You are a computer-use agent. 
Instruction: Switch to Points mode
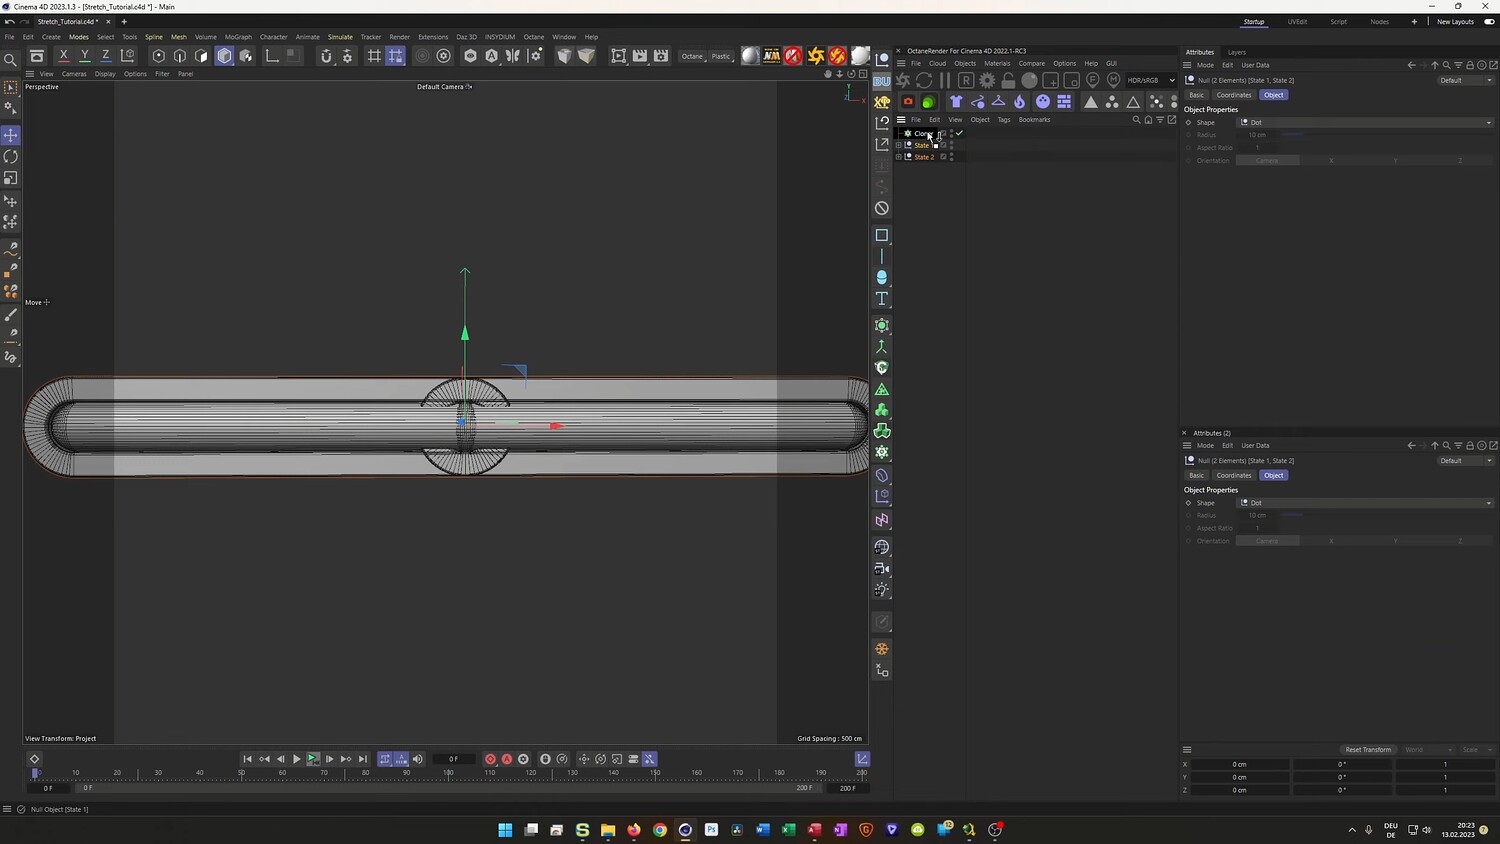(x=158, y=56)
